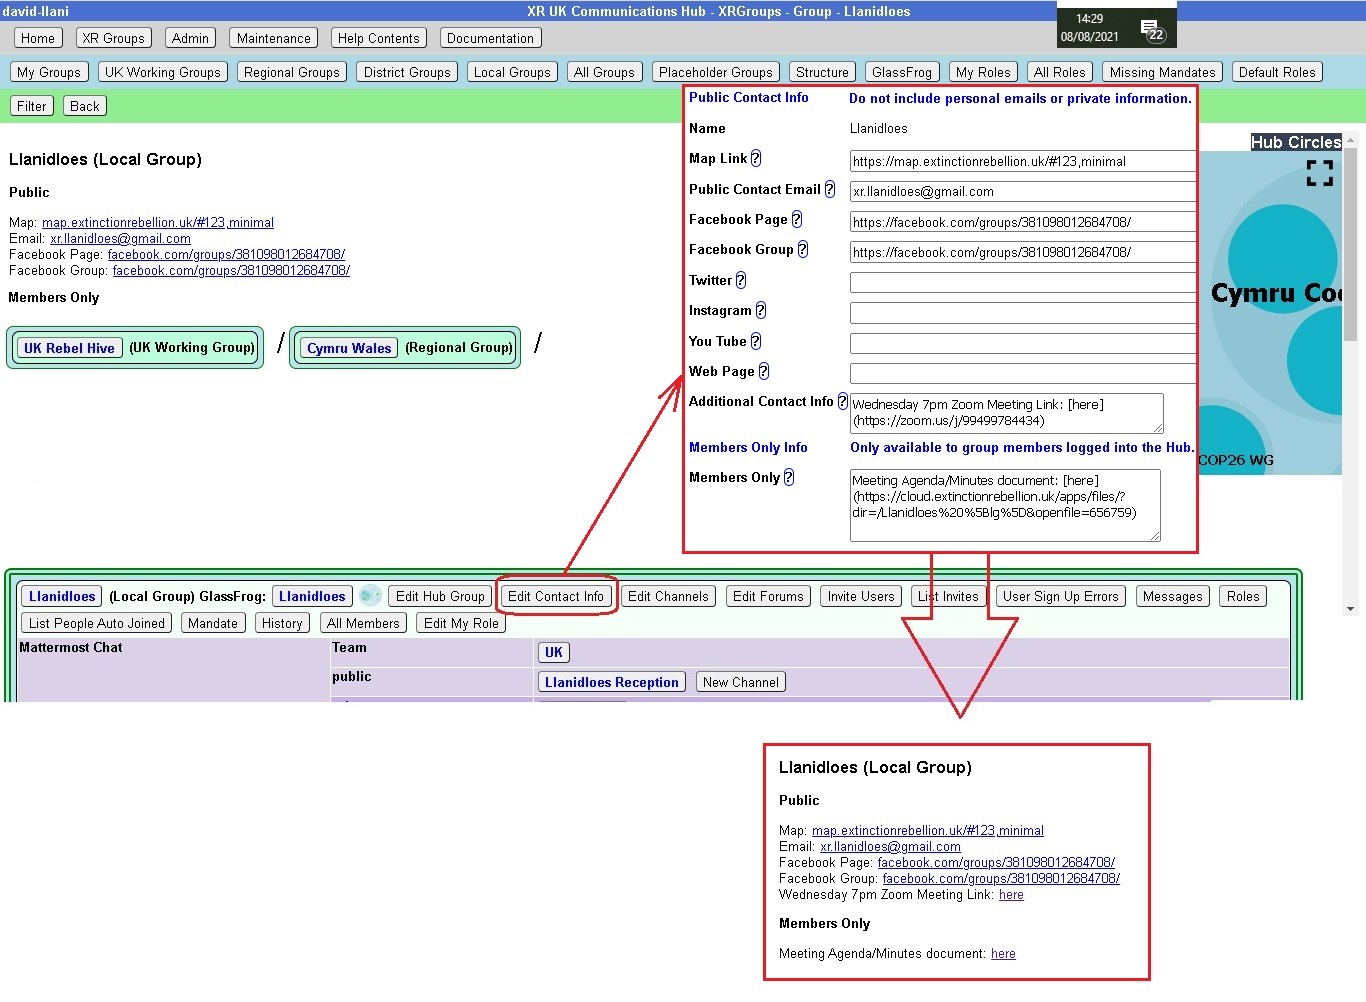Show Regional Groups
Image resolution: width=1366 pixels, height=1002 pixels.
(292, 72)
